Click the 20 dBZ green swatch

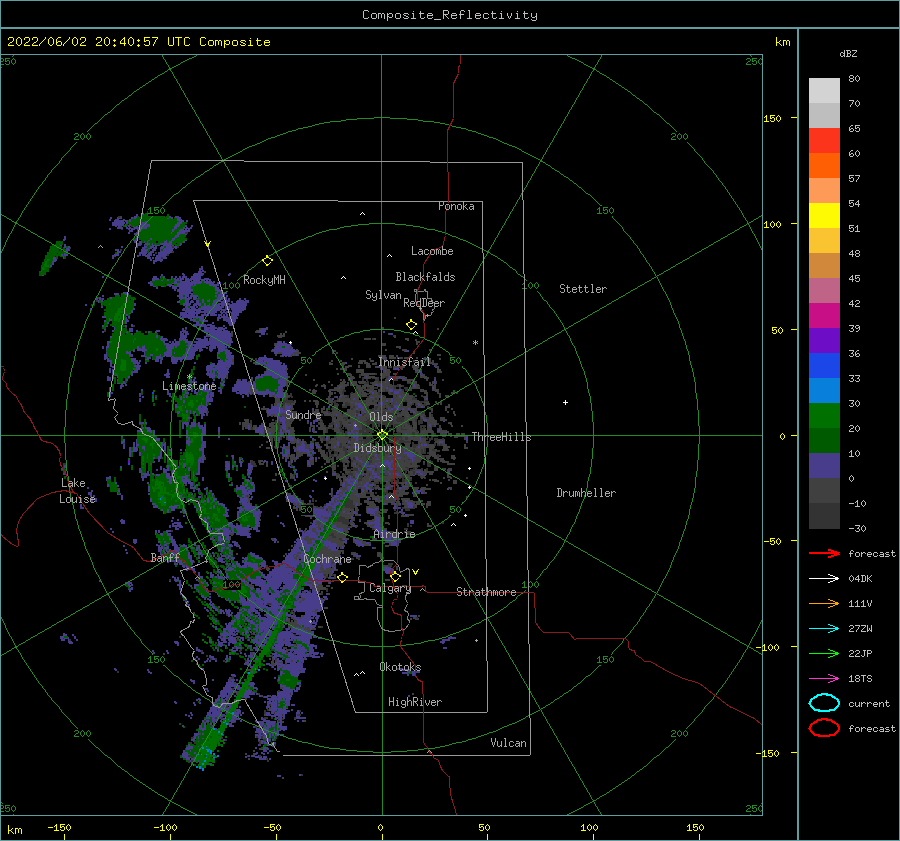824,440
